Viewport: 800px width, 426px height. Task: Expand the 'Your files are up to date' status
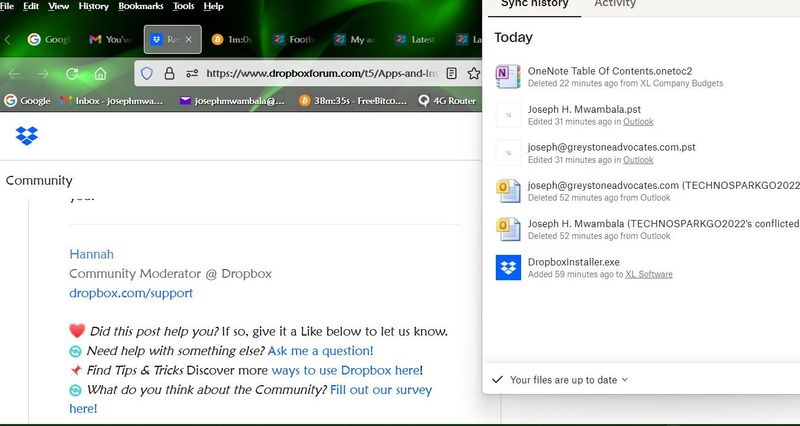560,380
